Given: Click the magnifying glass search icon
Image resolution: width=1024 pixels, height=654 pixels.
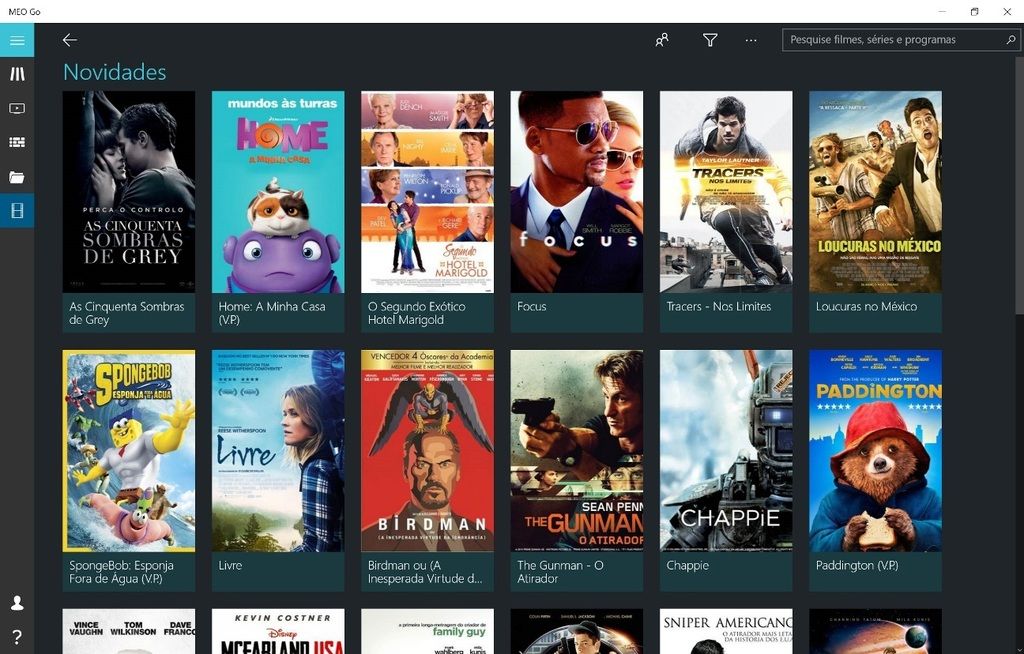Looking at the screenshot, I should (1010, 40).
